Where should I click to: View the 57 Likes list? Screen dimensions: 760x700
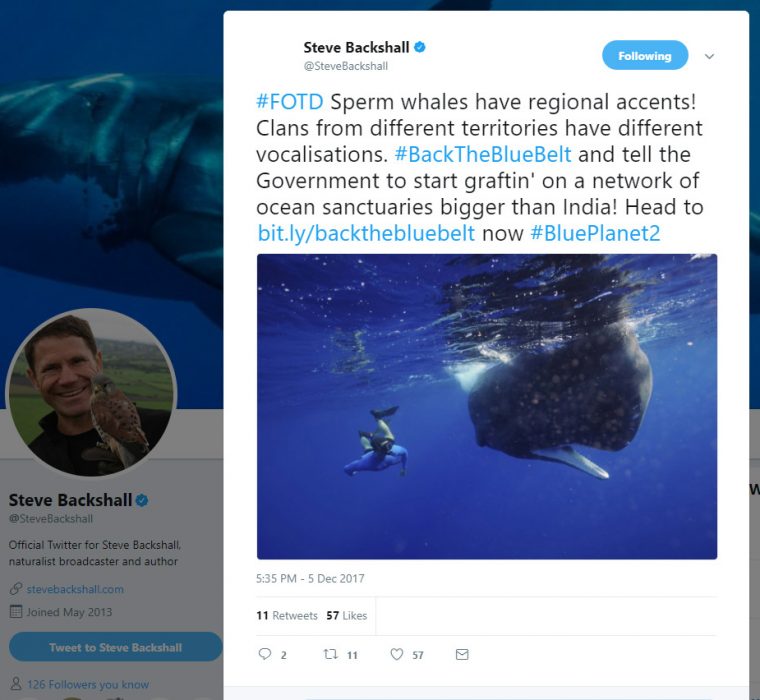click(347, 616)
